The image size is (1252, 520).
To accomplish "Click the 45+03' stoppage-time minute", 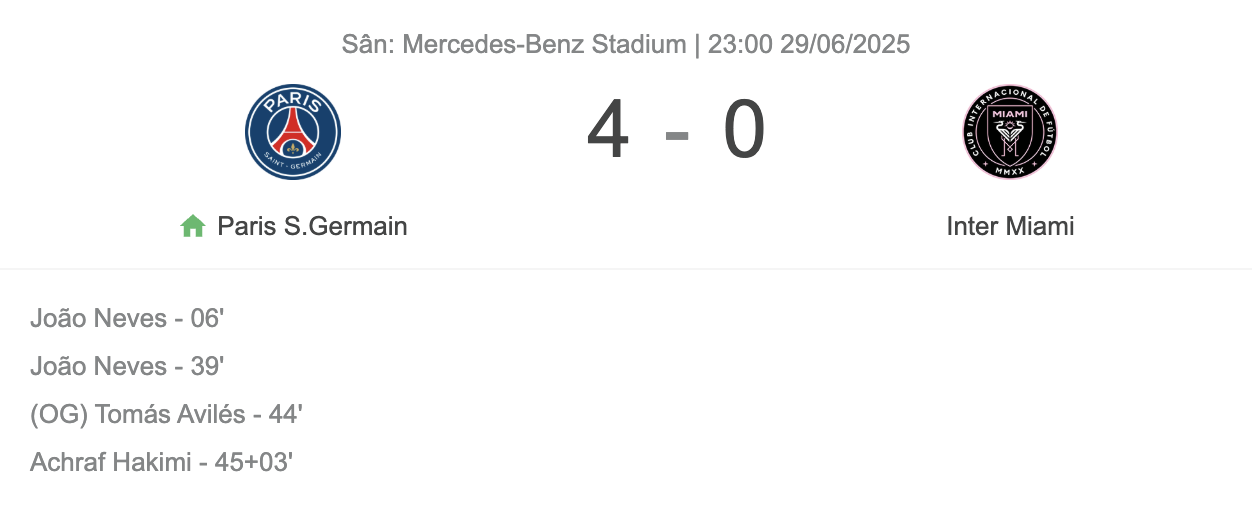I will (x=254, y=463).
